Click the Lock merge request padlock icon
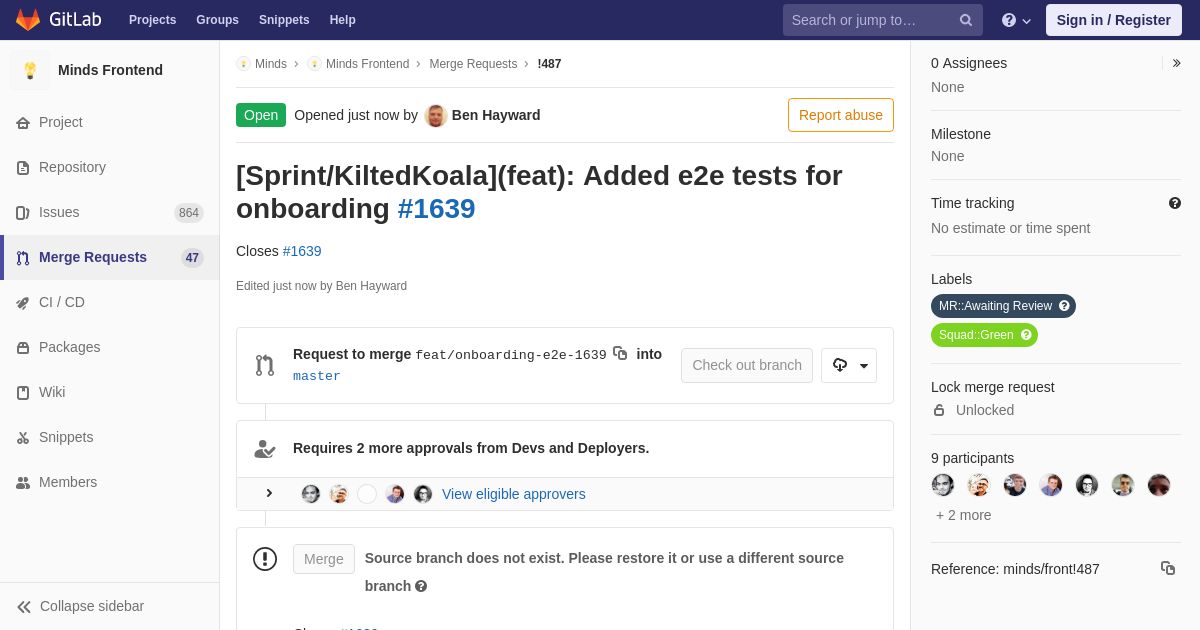 click(939, 410)
